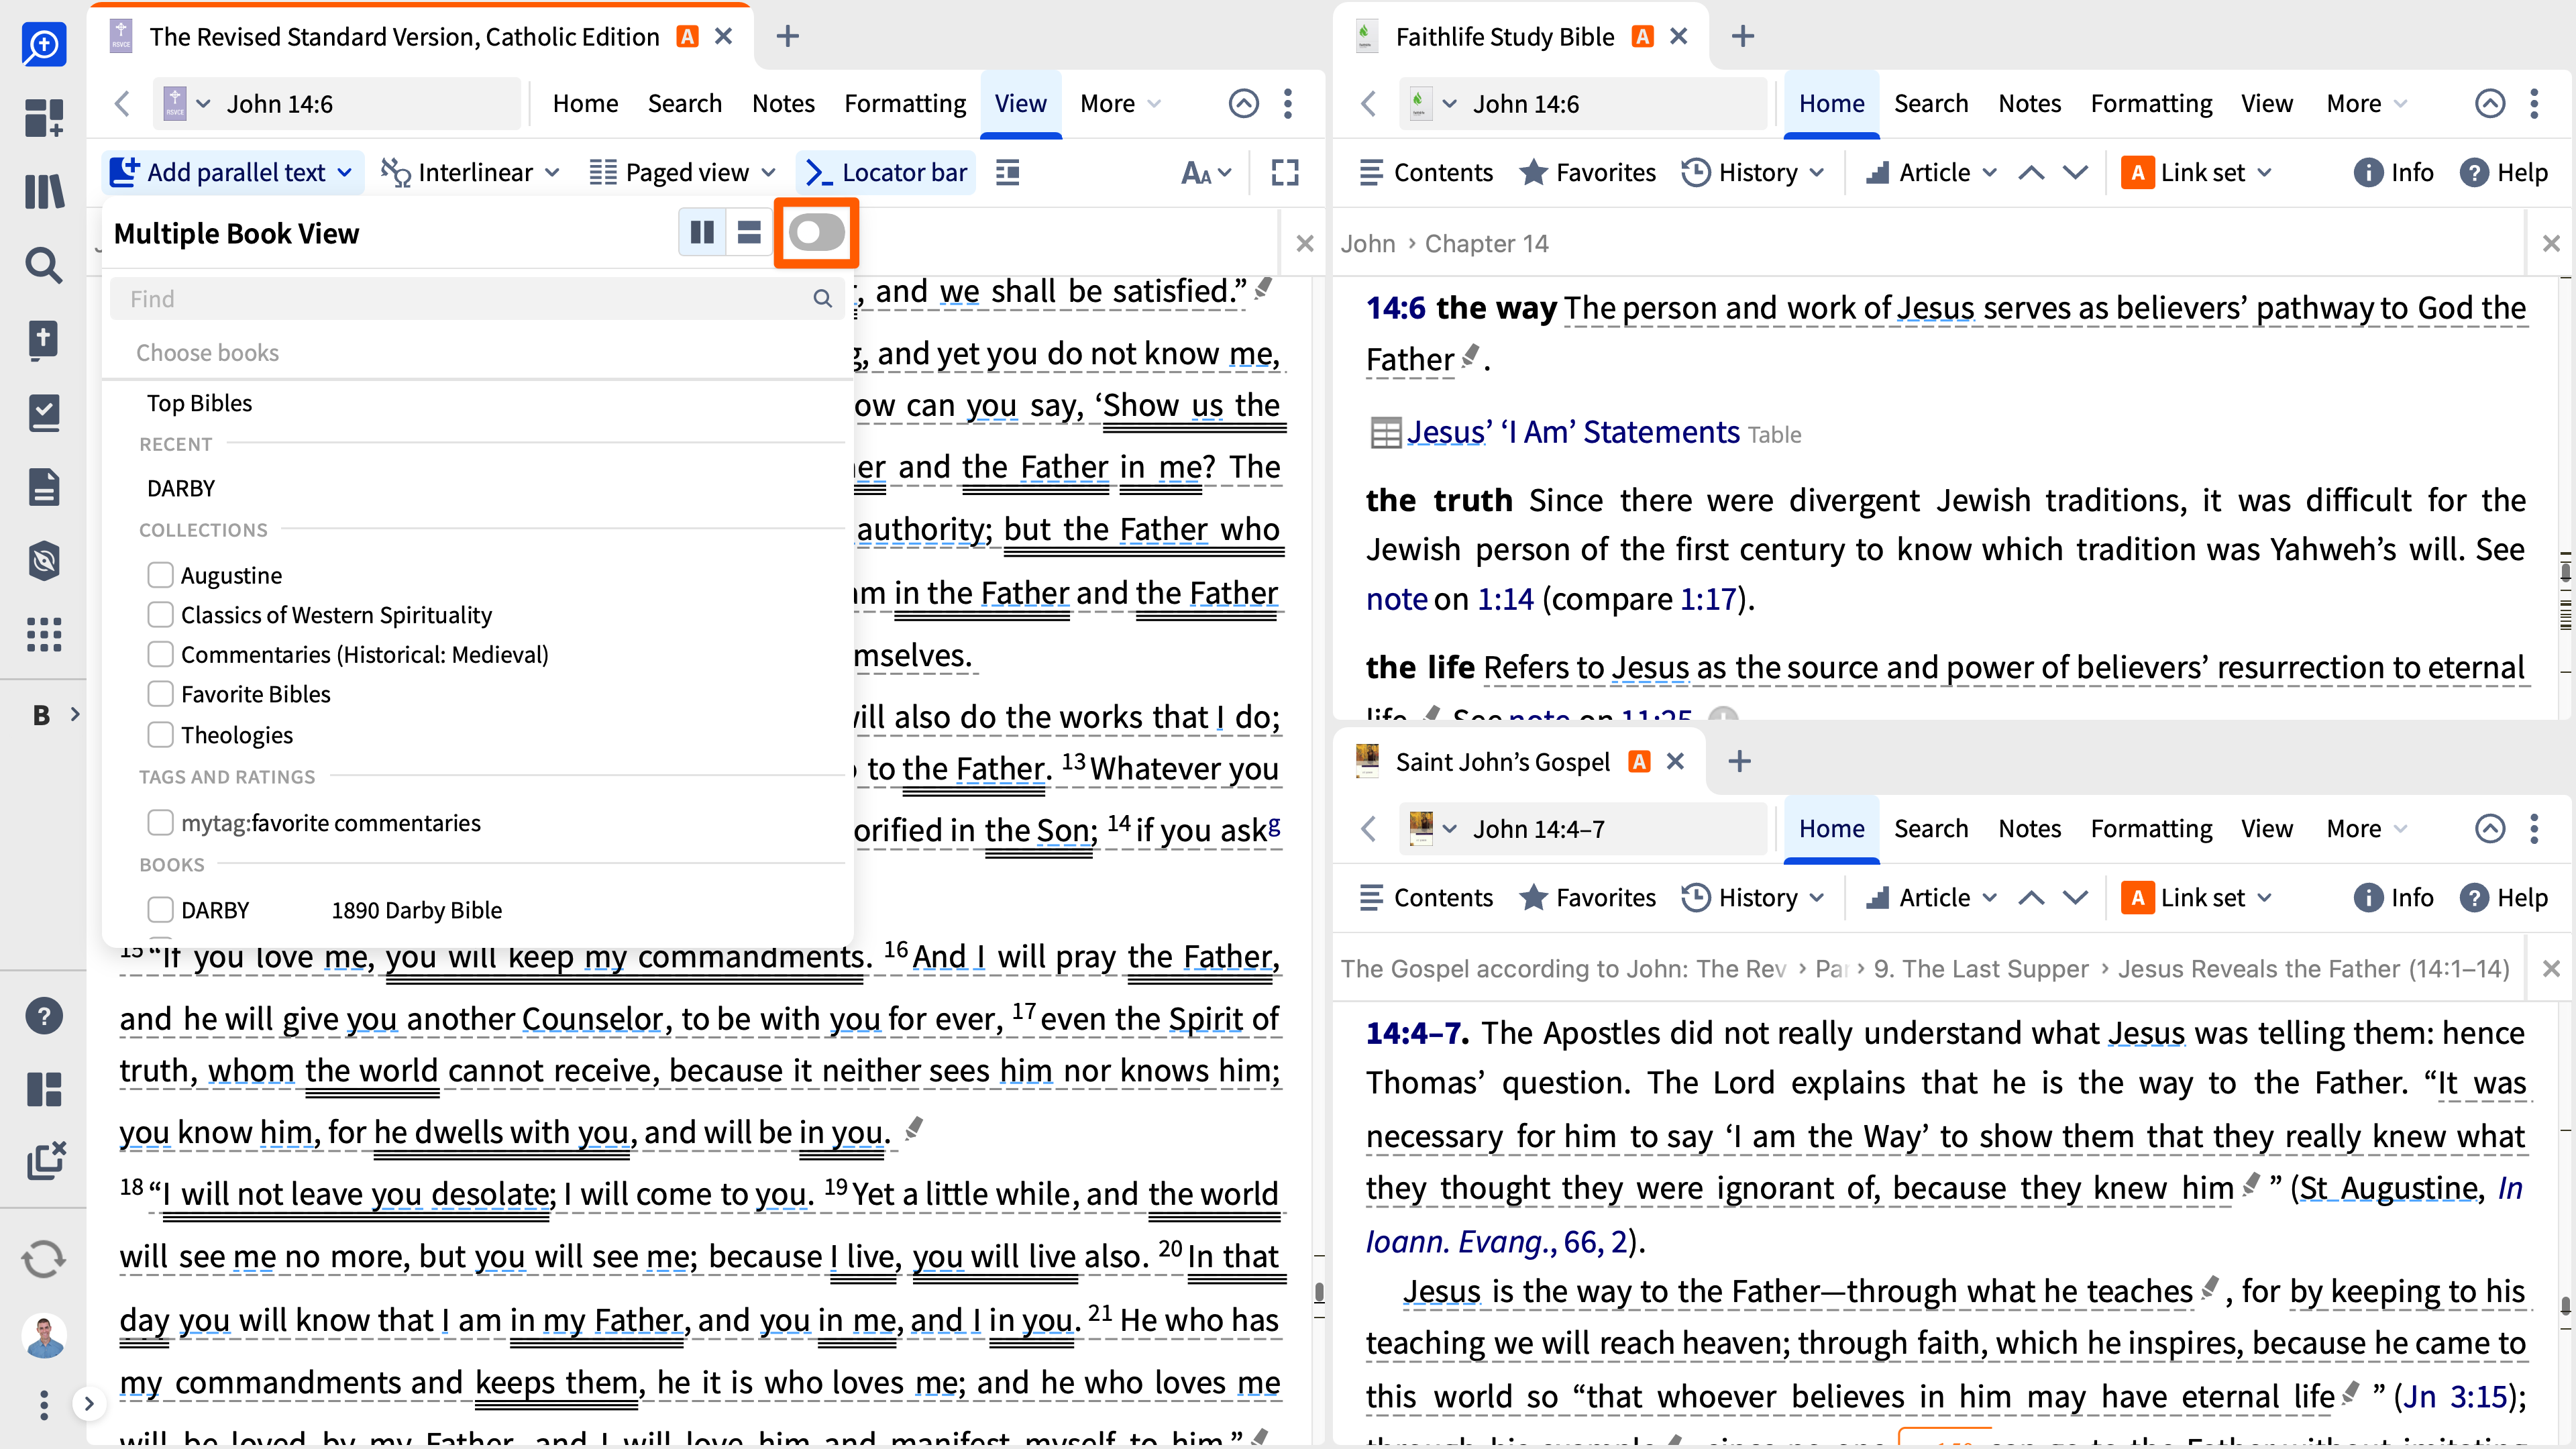Open the Library icon in left sidebar
2576x1449 pixels.
click(x=43, y=191)
